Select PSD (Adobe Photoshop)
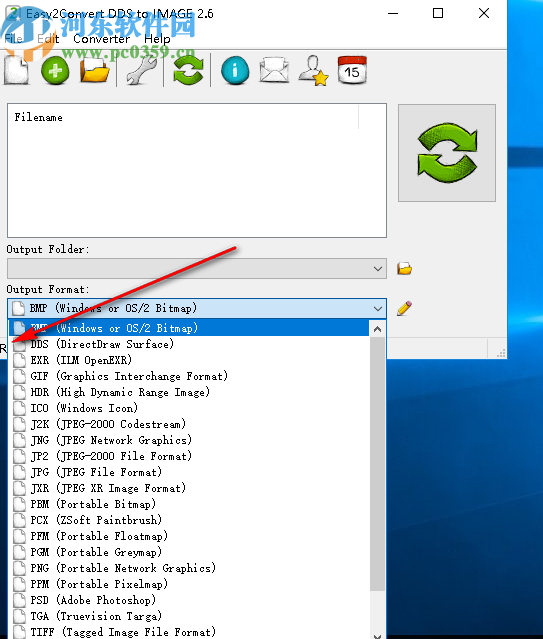Image resolution: width=543 pixels, height=639 pixels. (189, 600)
